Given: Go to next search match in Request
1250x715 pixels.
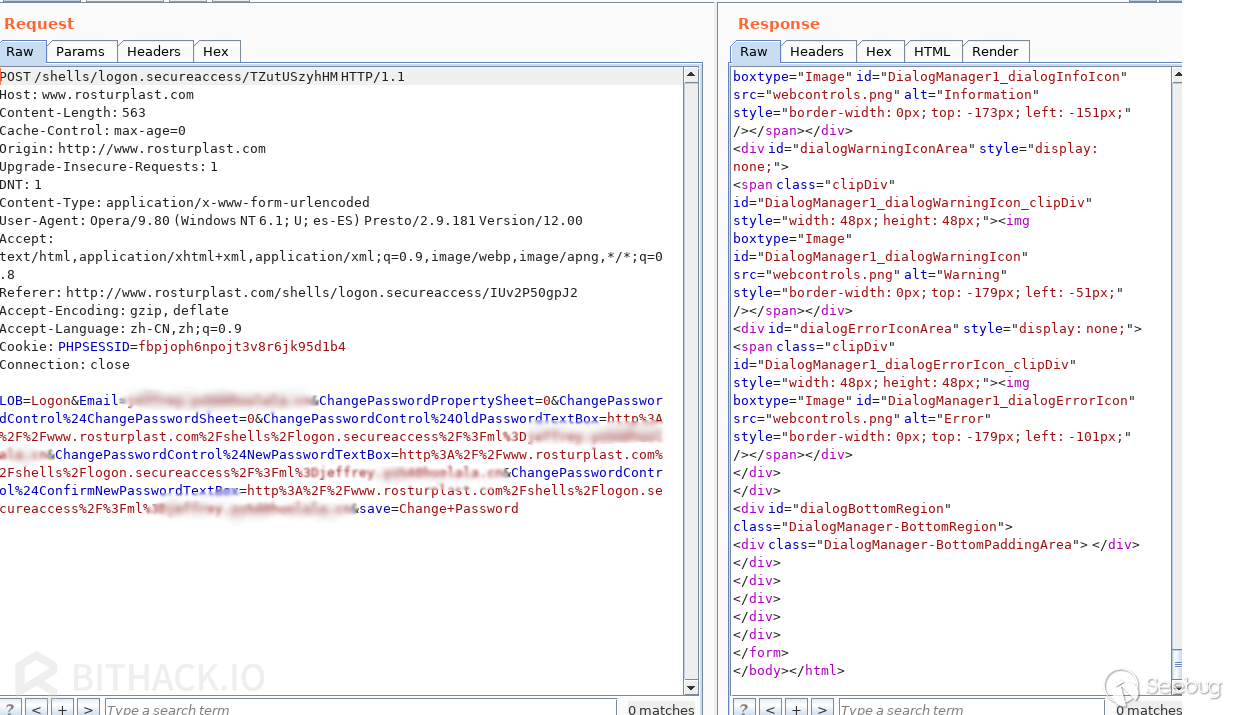Looking at the screenshot, I should click(x=88, y=708).
